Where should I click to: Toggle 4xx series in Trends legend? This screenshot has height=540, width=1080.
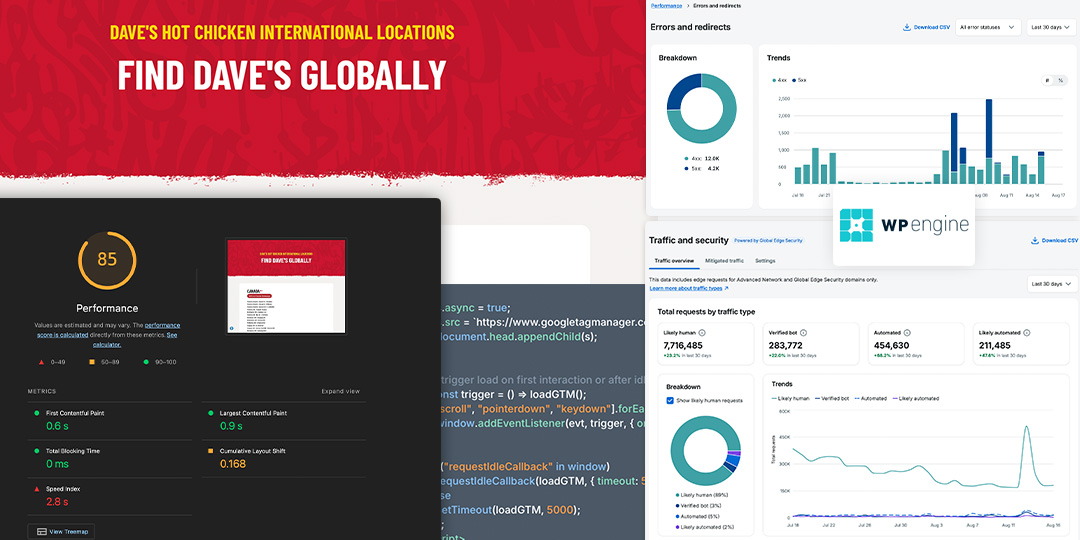tap(780, 81)
